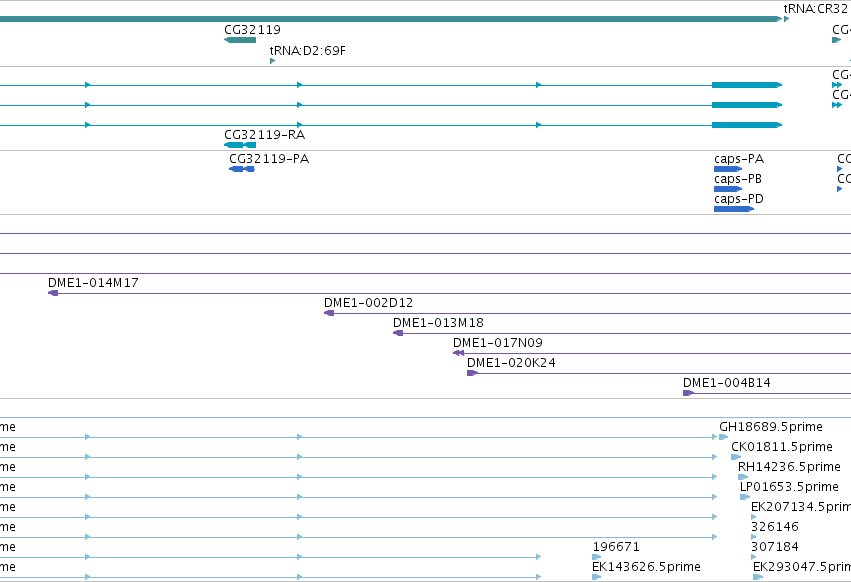Click the EK143626.5prime EST marker
Viewport: 851px width, 582px height.
(x=596, y=577)
